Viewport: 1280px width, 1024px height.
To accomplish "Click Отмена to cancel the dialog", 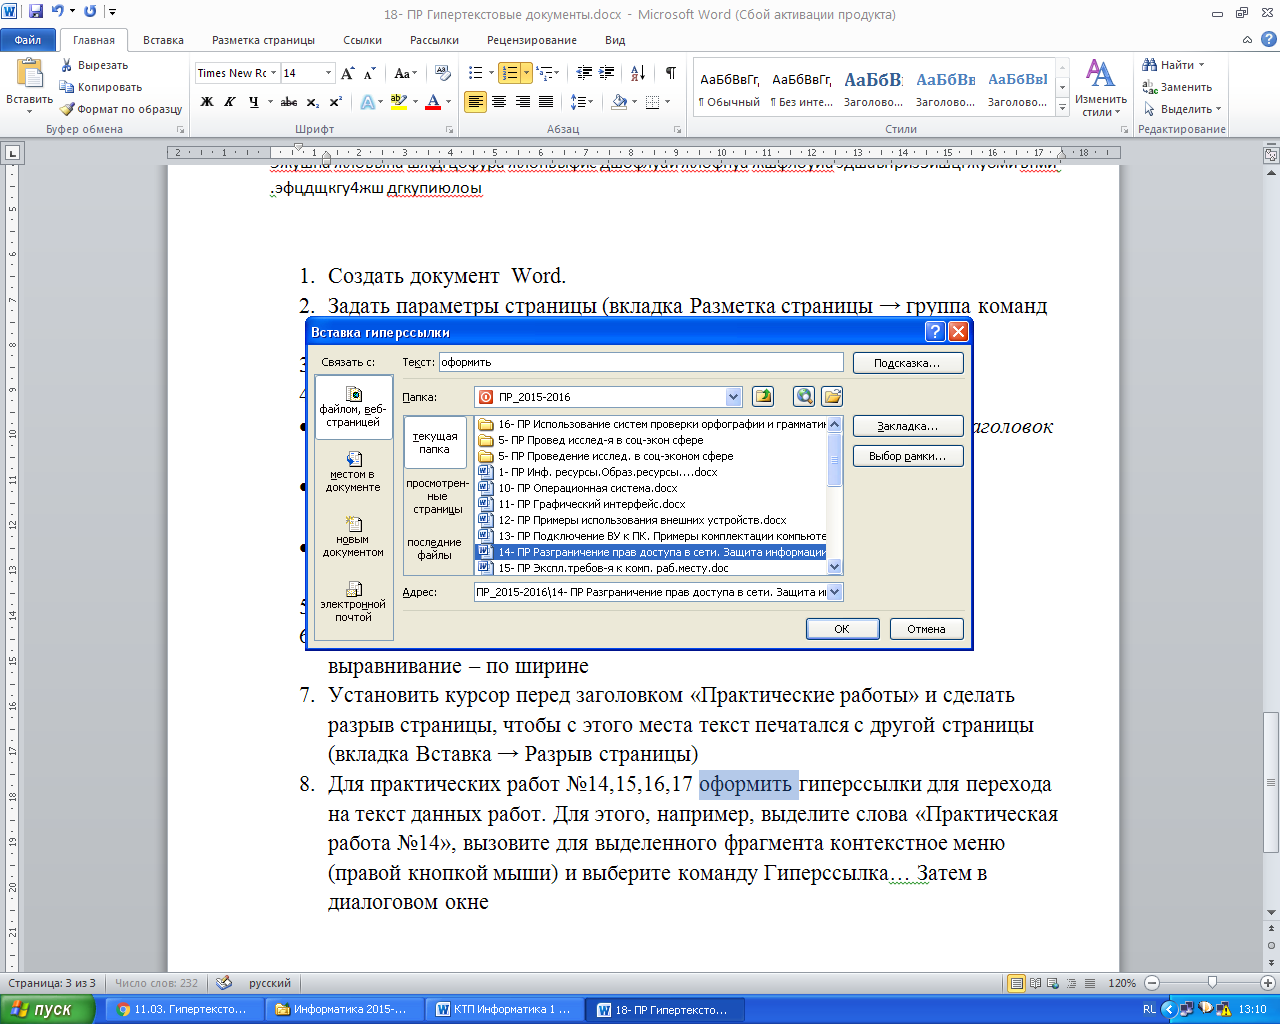I will tap(926, 629).
